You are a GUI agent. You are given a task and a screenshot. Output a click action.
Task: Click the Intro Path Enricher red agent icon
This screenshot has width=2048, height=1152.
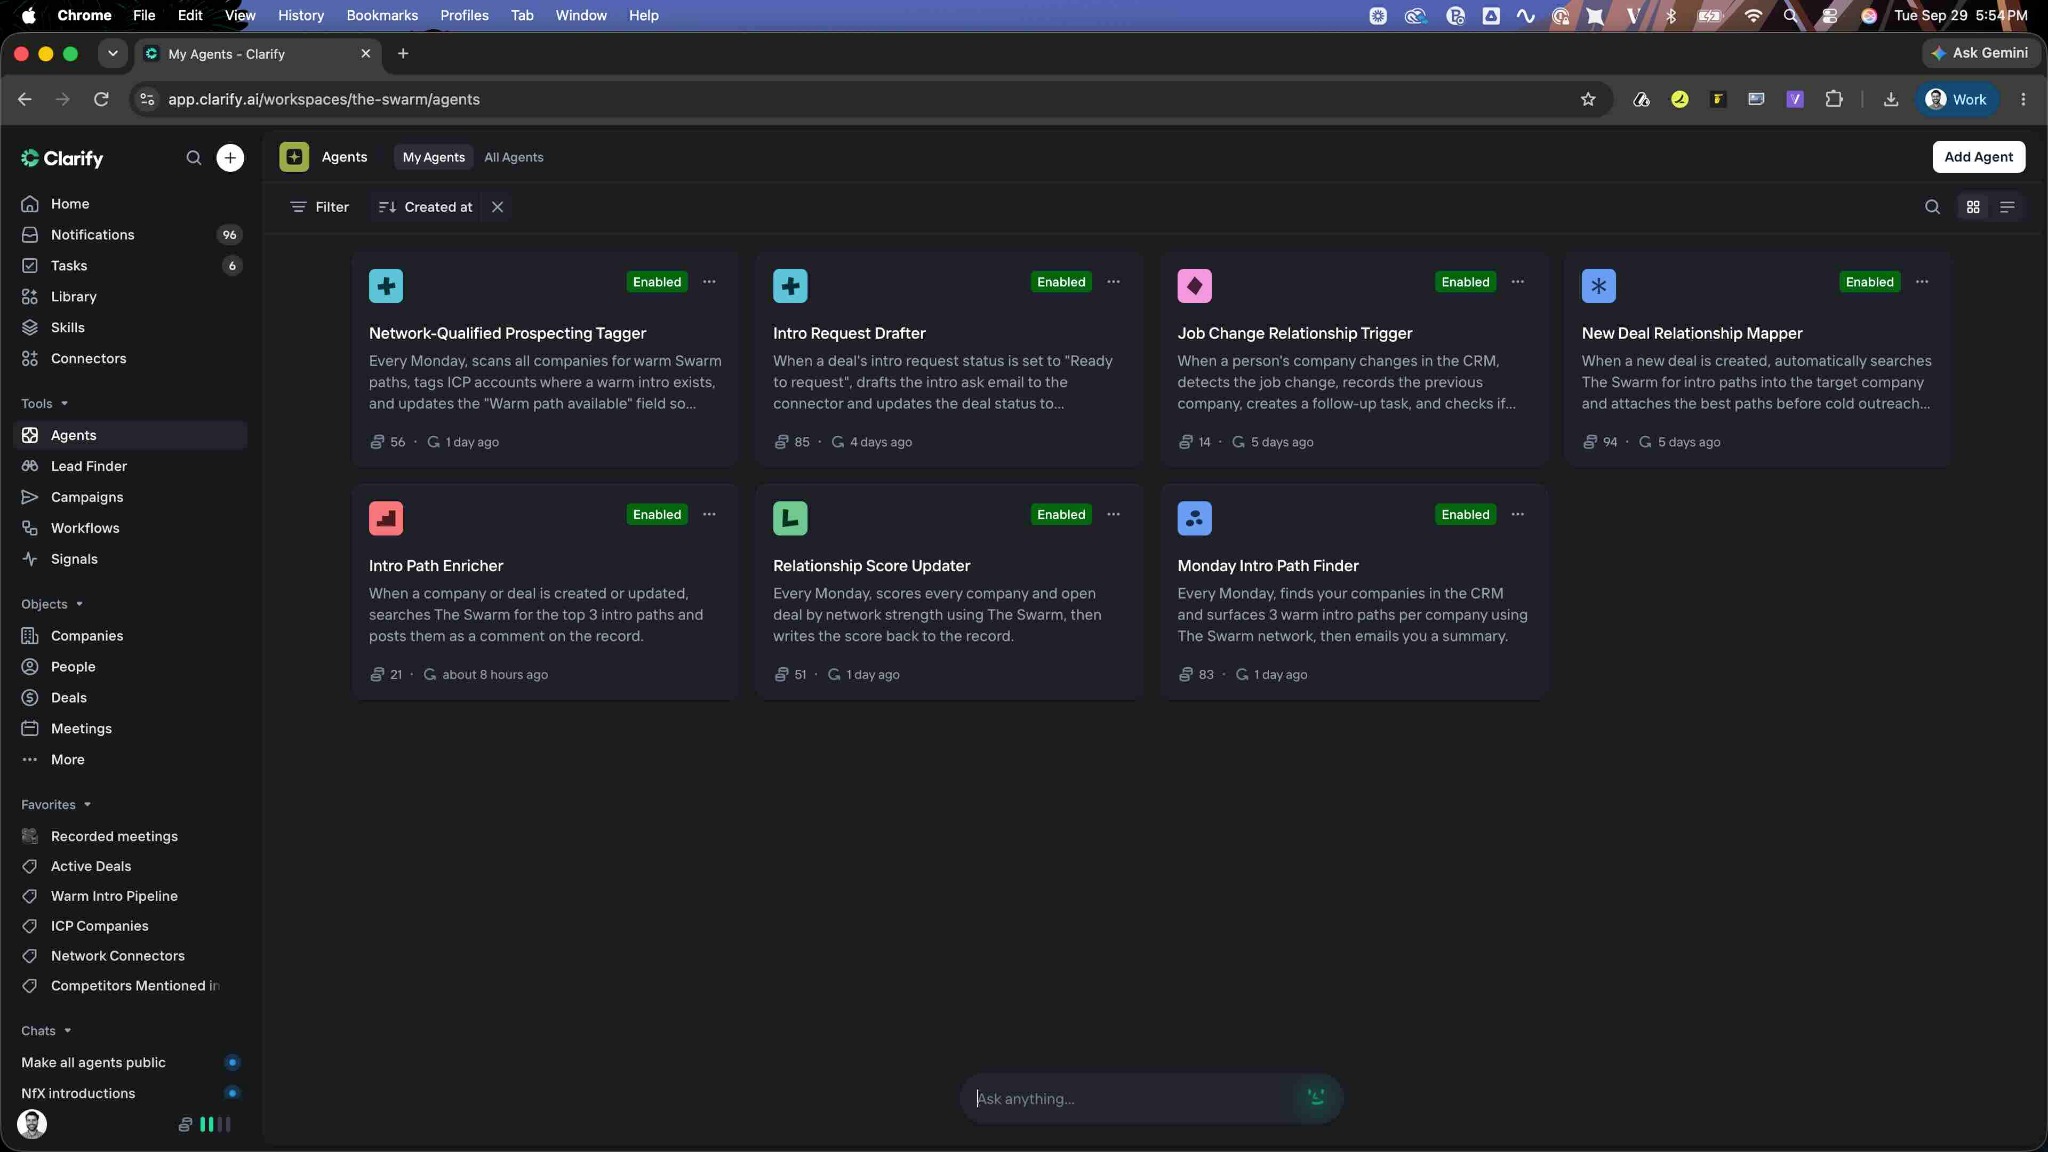[x=386, y=518]
